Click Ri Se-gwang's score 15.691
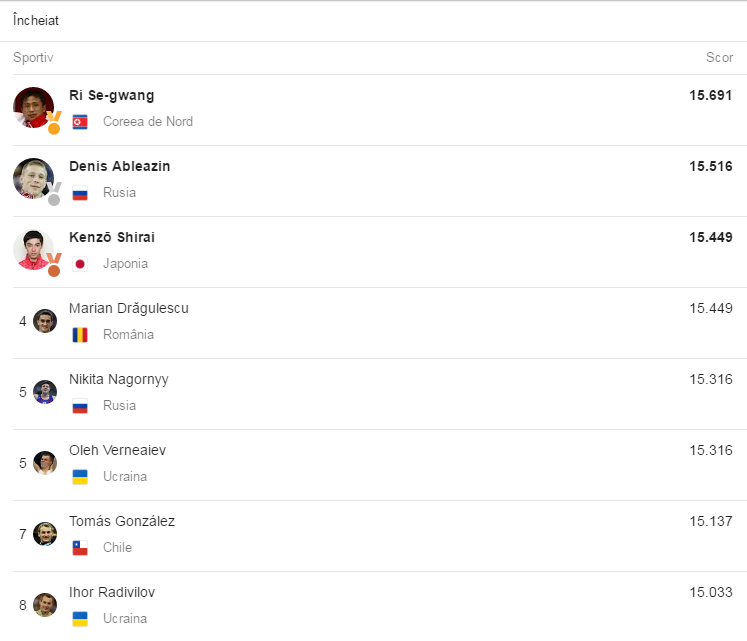 (710, 95)
